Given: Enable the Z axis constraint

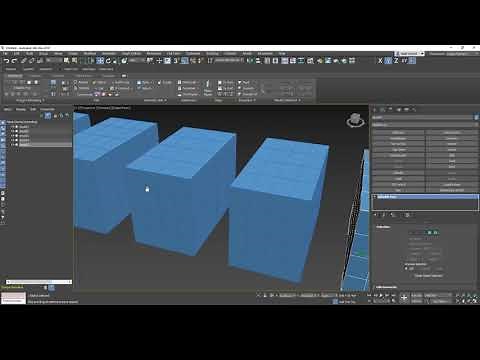Looking at the screenshot, I should click(396, 61).
